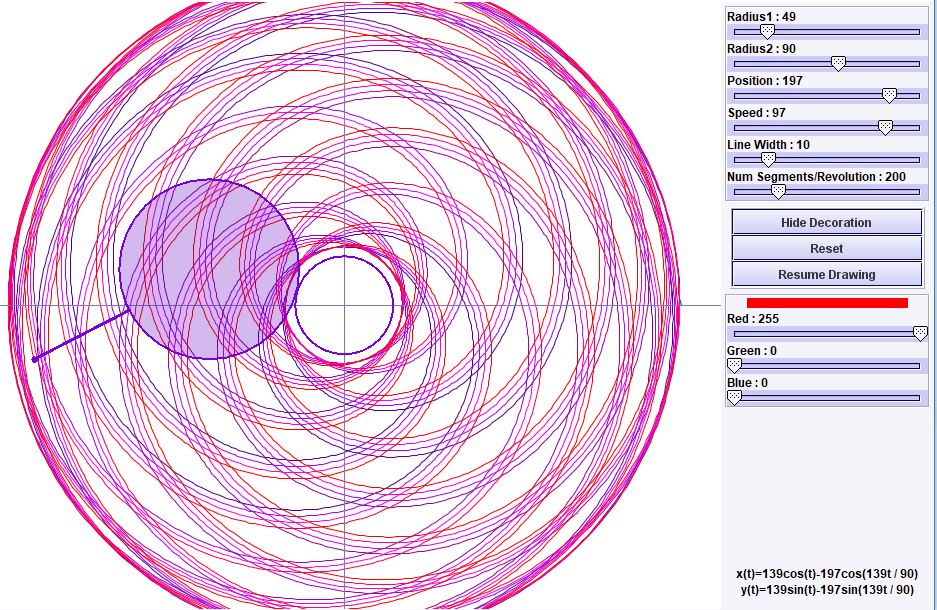Click the 'Radius1 : 49' label
The image size is (937, 610).
[x=761, y=17]
